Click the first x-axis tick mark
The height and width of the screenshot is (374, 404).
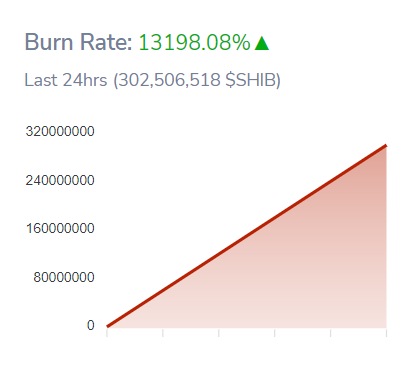107,332
